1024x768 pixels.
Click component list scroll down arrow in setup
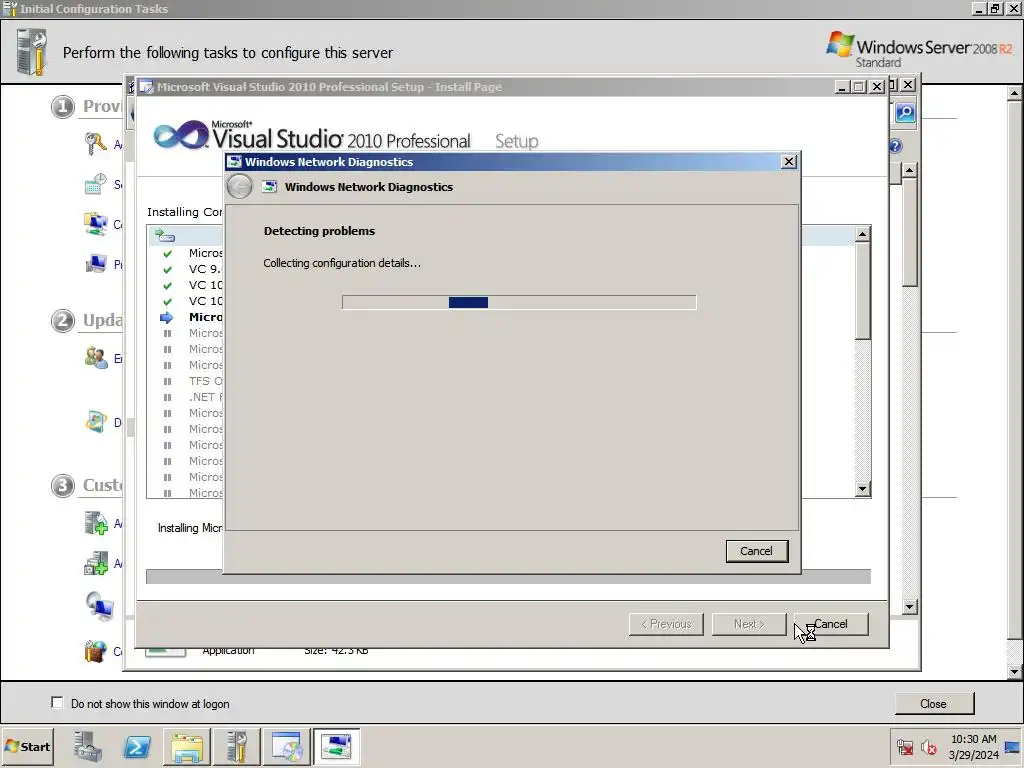pyautogui.click(x=863, y=488)
